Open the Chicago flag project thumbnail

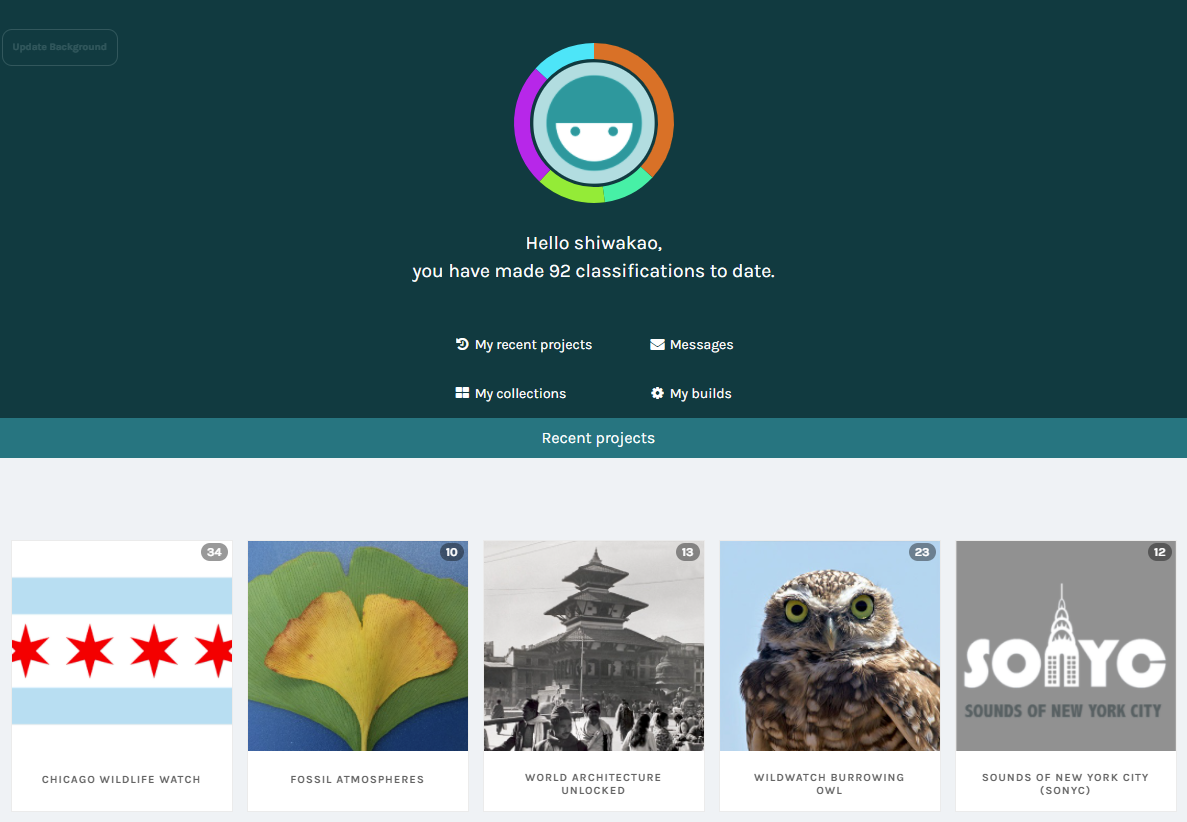[x=122, y=646]
